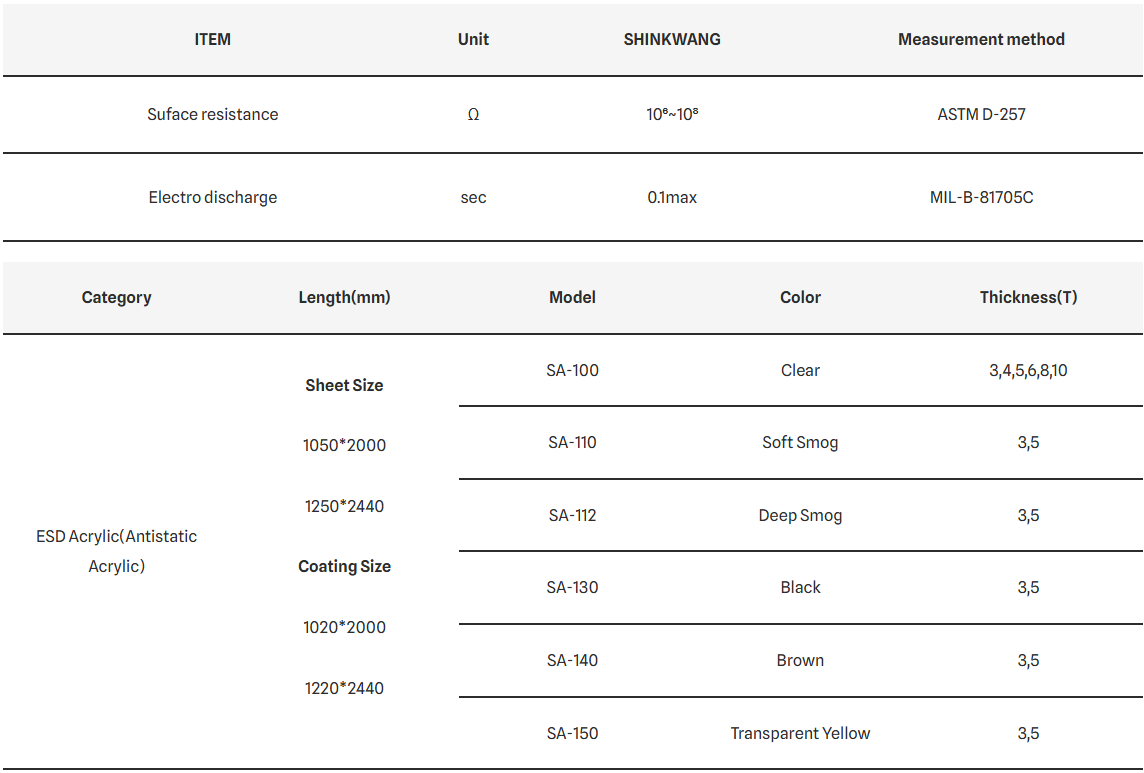The image size is (1144, 773).
Task: Select the Transparent Yellow color cell
Action: (800, 733)
